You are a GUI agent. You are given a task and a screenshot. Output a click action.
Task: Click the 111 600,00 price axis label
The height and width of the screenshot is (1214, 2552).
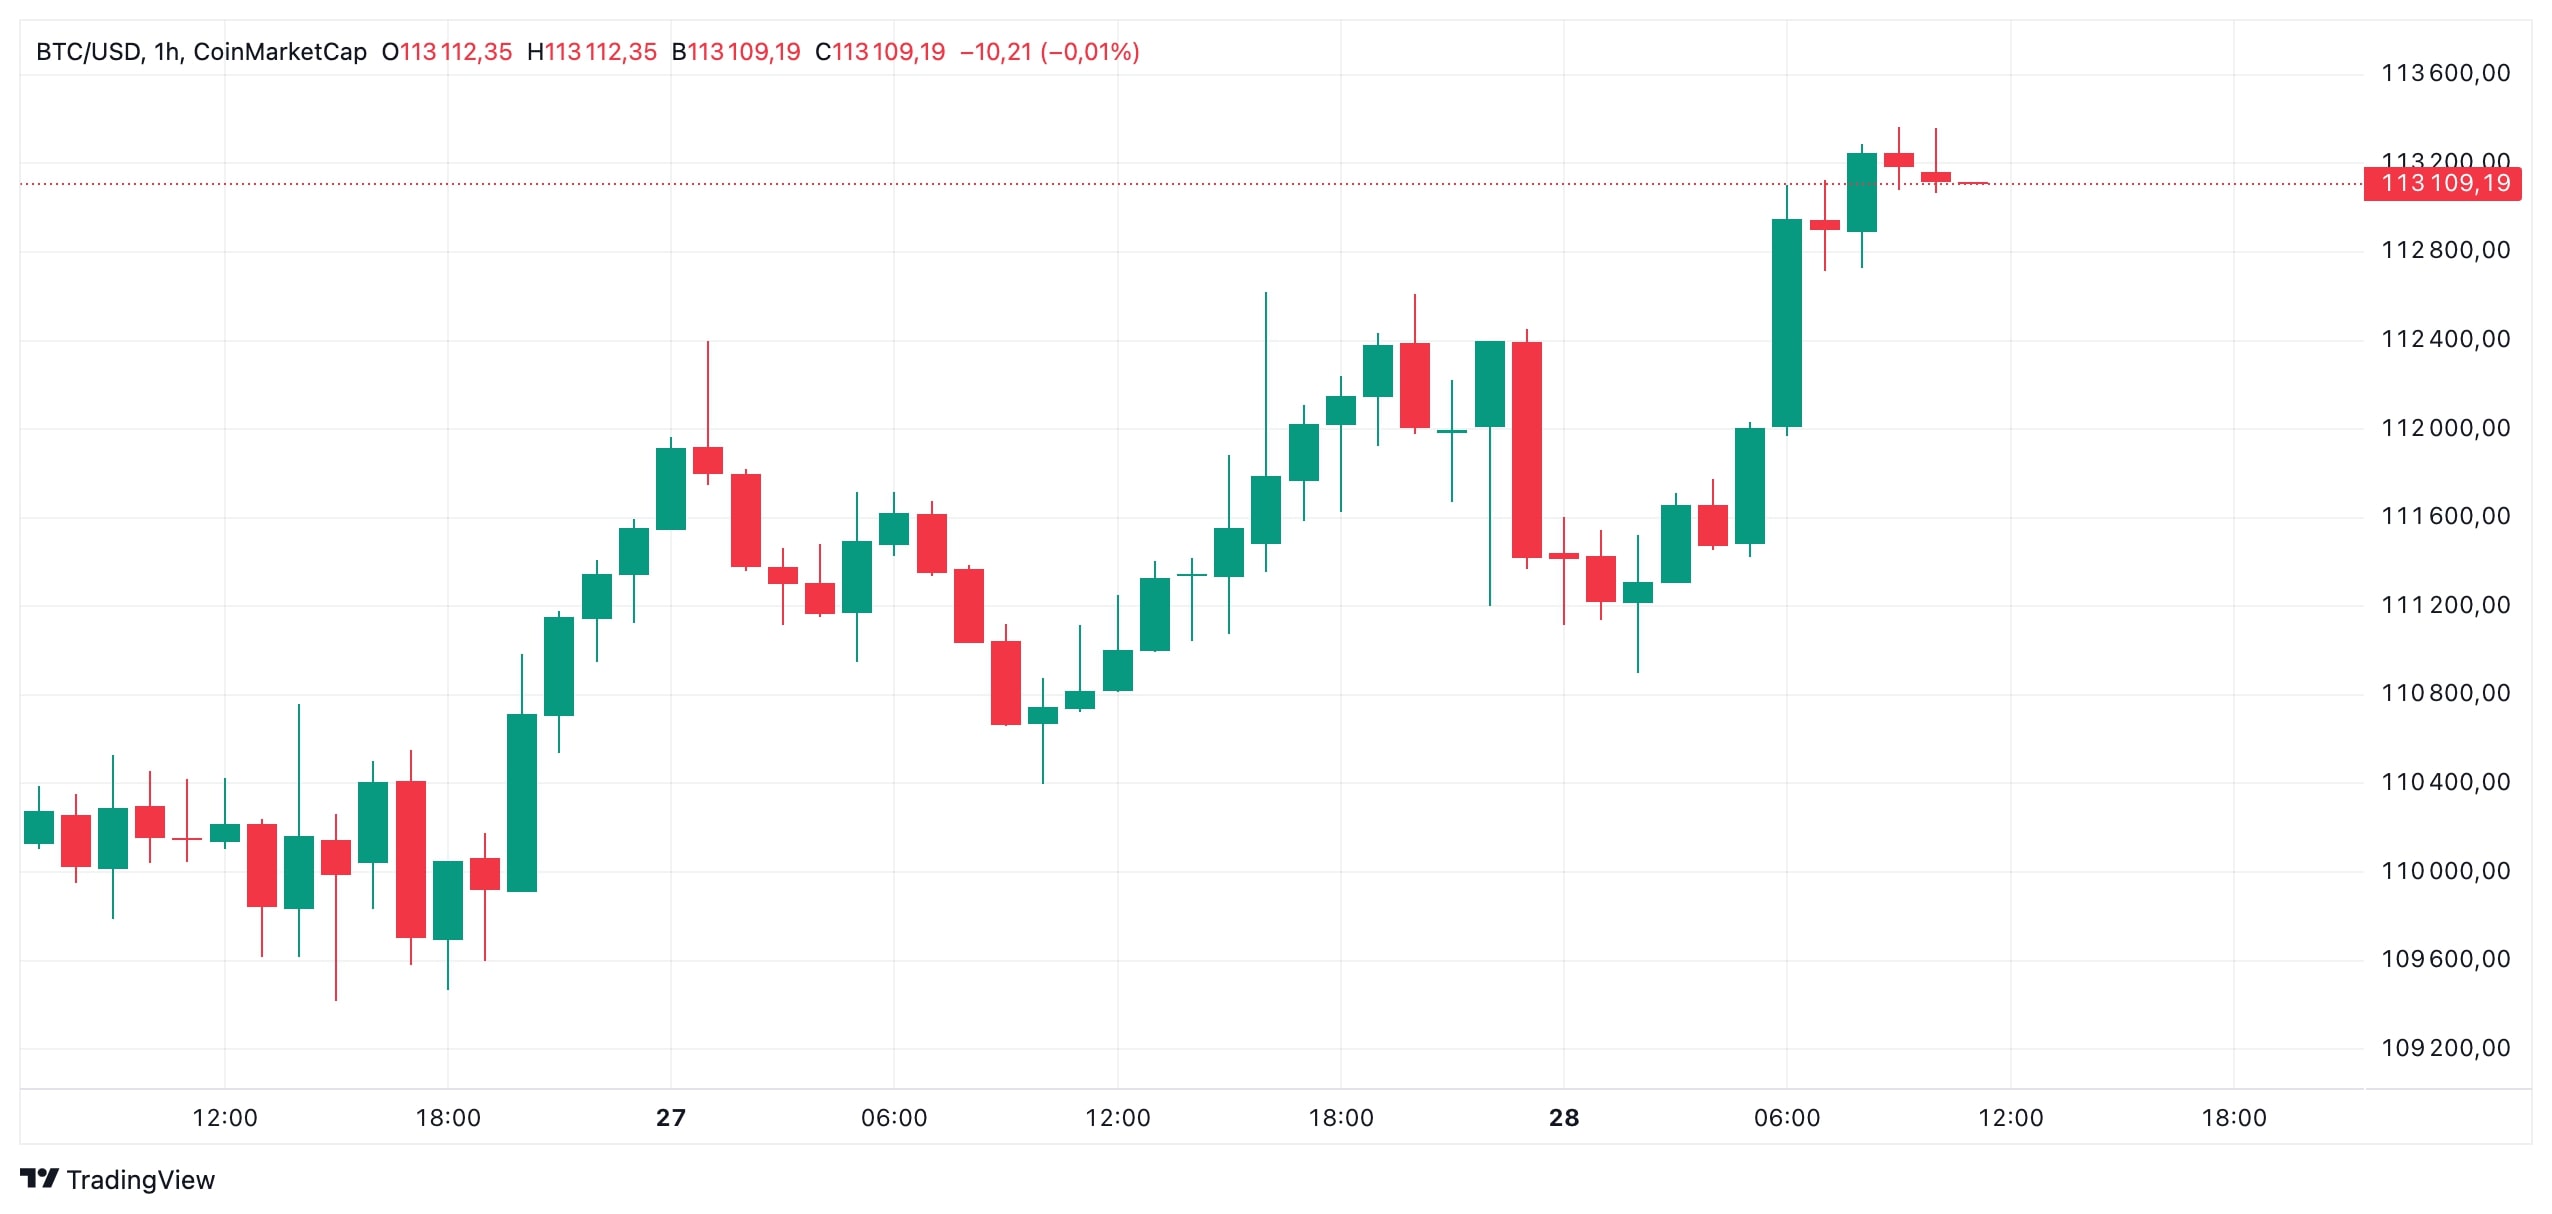(x=2446, y=516)
